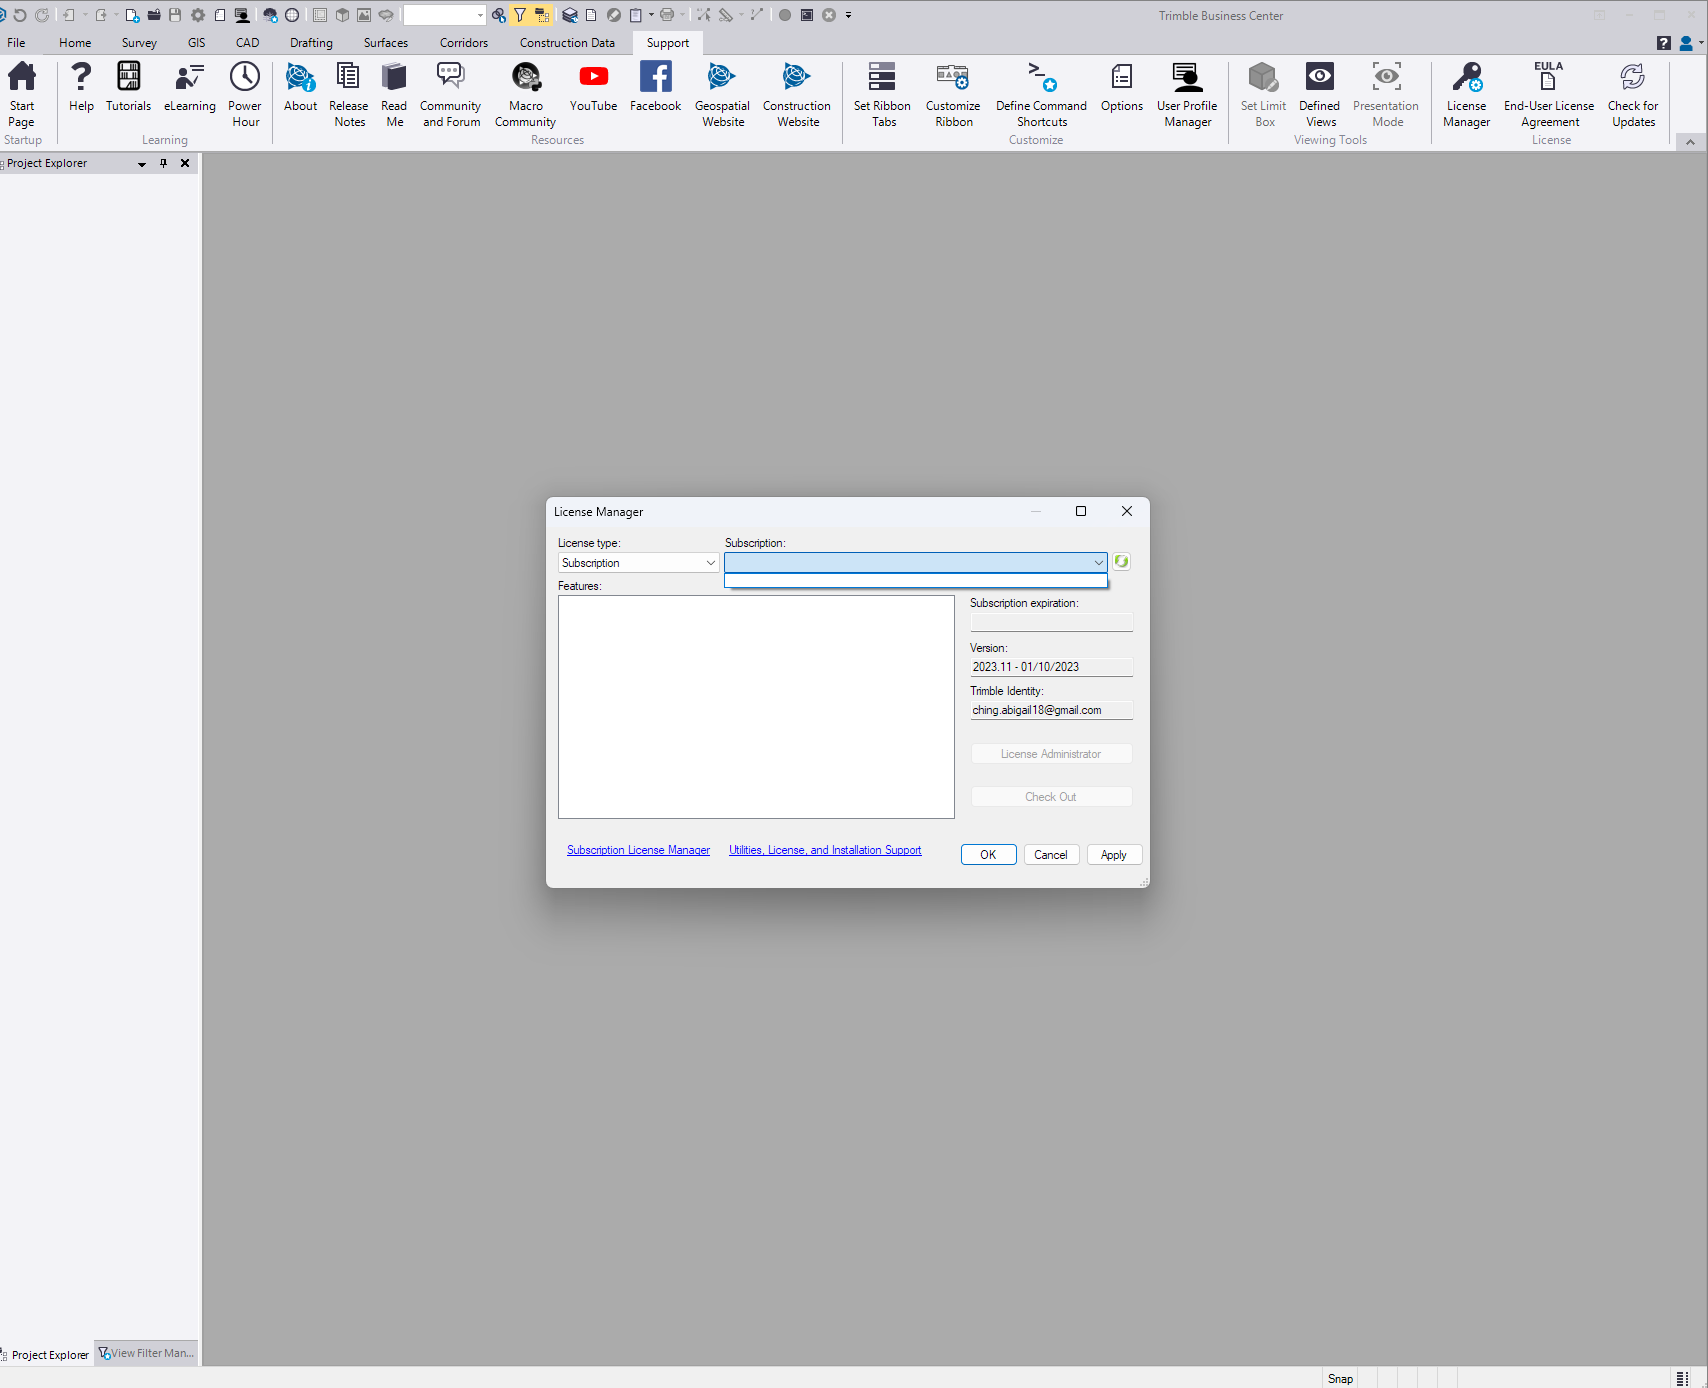
Task: Switch to View Filter Manager panel tab
Action: click(147, 1353)
